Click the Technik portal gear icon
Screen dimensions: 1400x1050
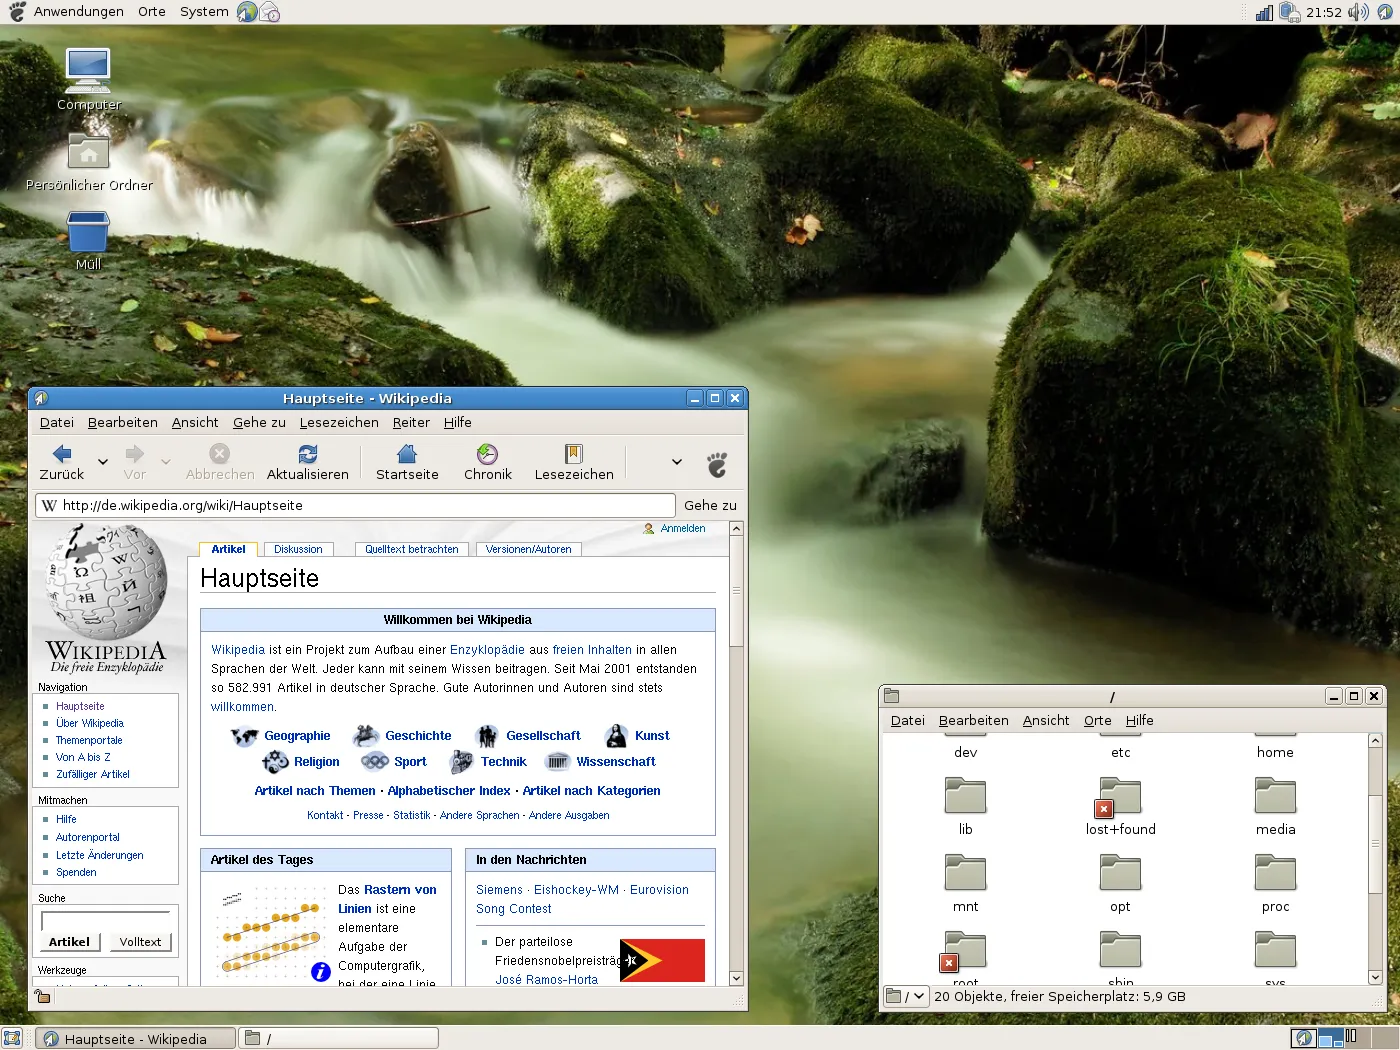tap(461, 761)
